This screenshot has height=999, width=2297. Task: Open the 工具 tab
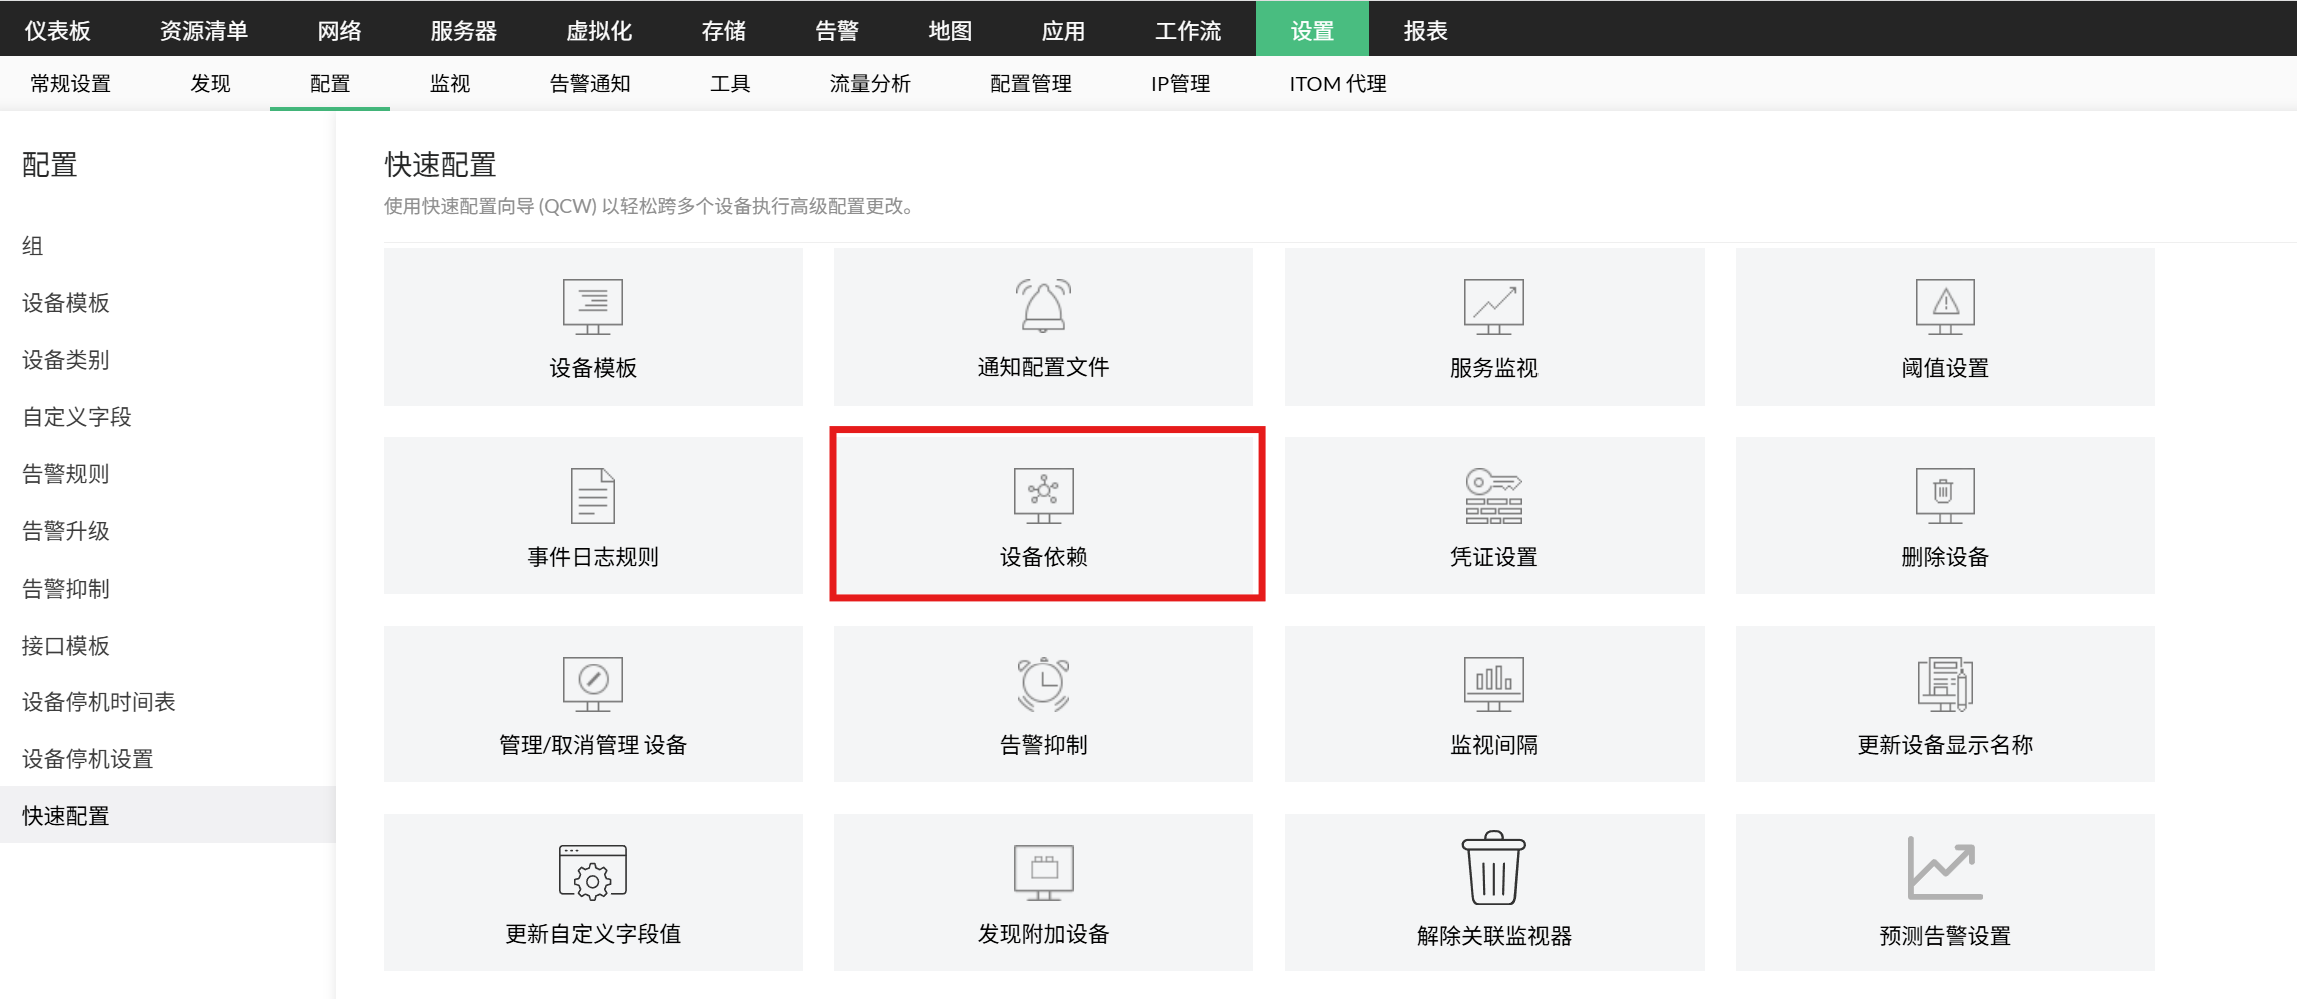pos(730,84)
